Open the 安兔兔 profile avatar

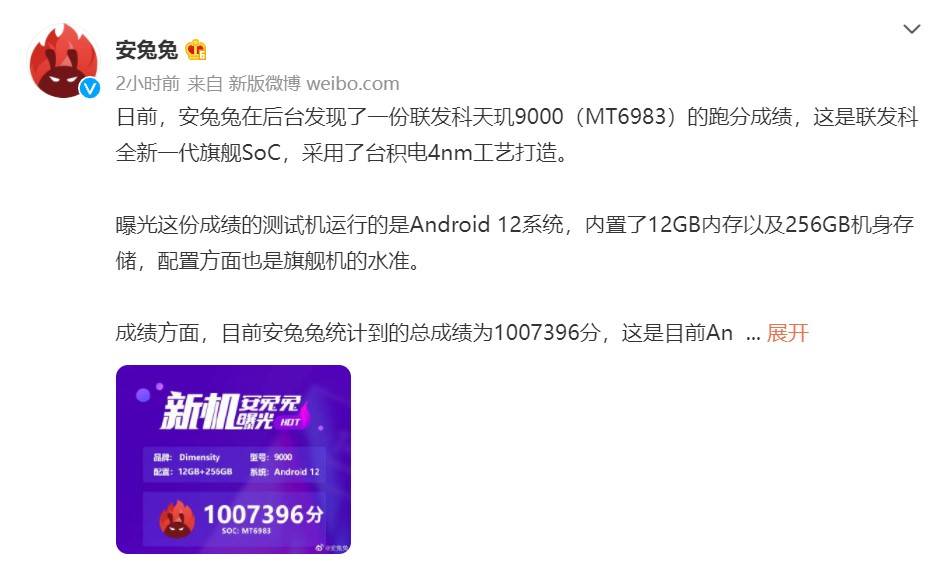[63, 61]
